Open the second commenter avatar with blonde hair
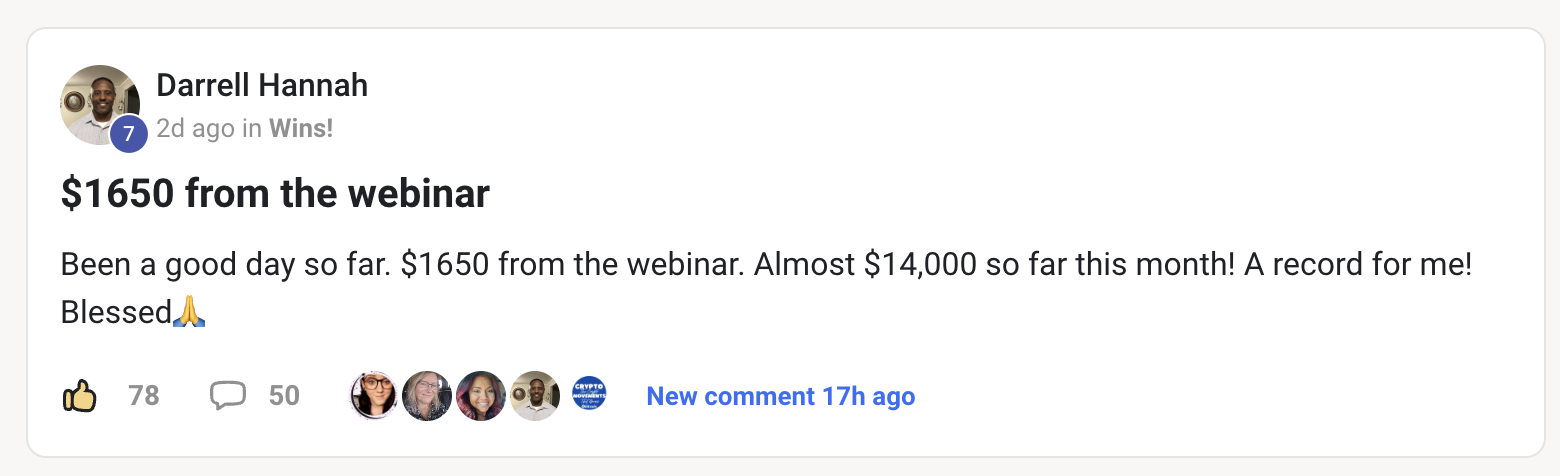The image size is (1560, 476). click(427, 396)
